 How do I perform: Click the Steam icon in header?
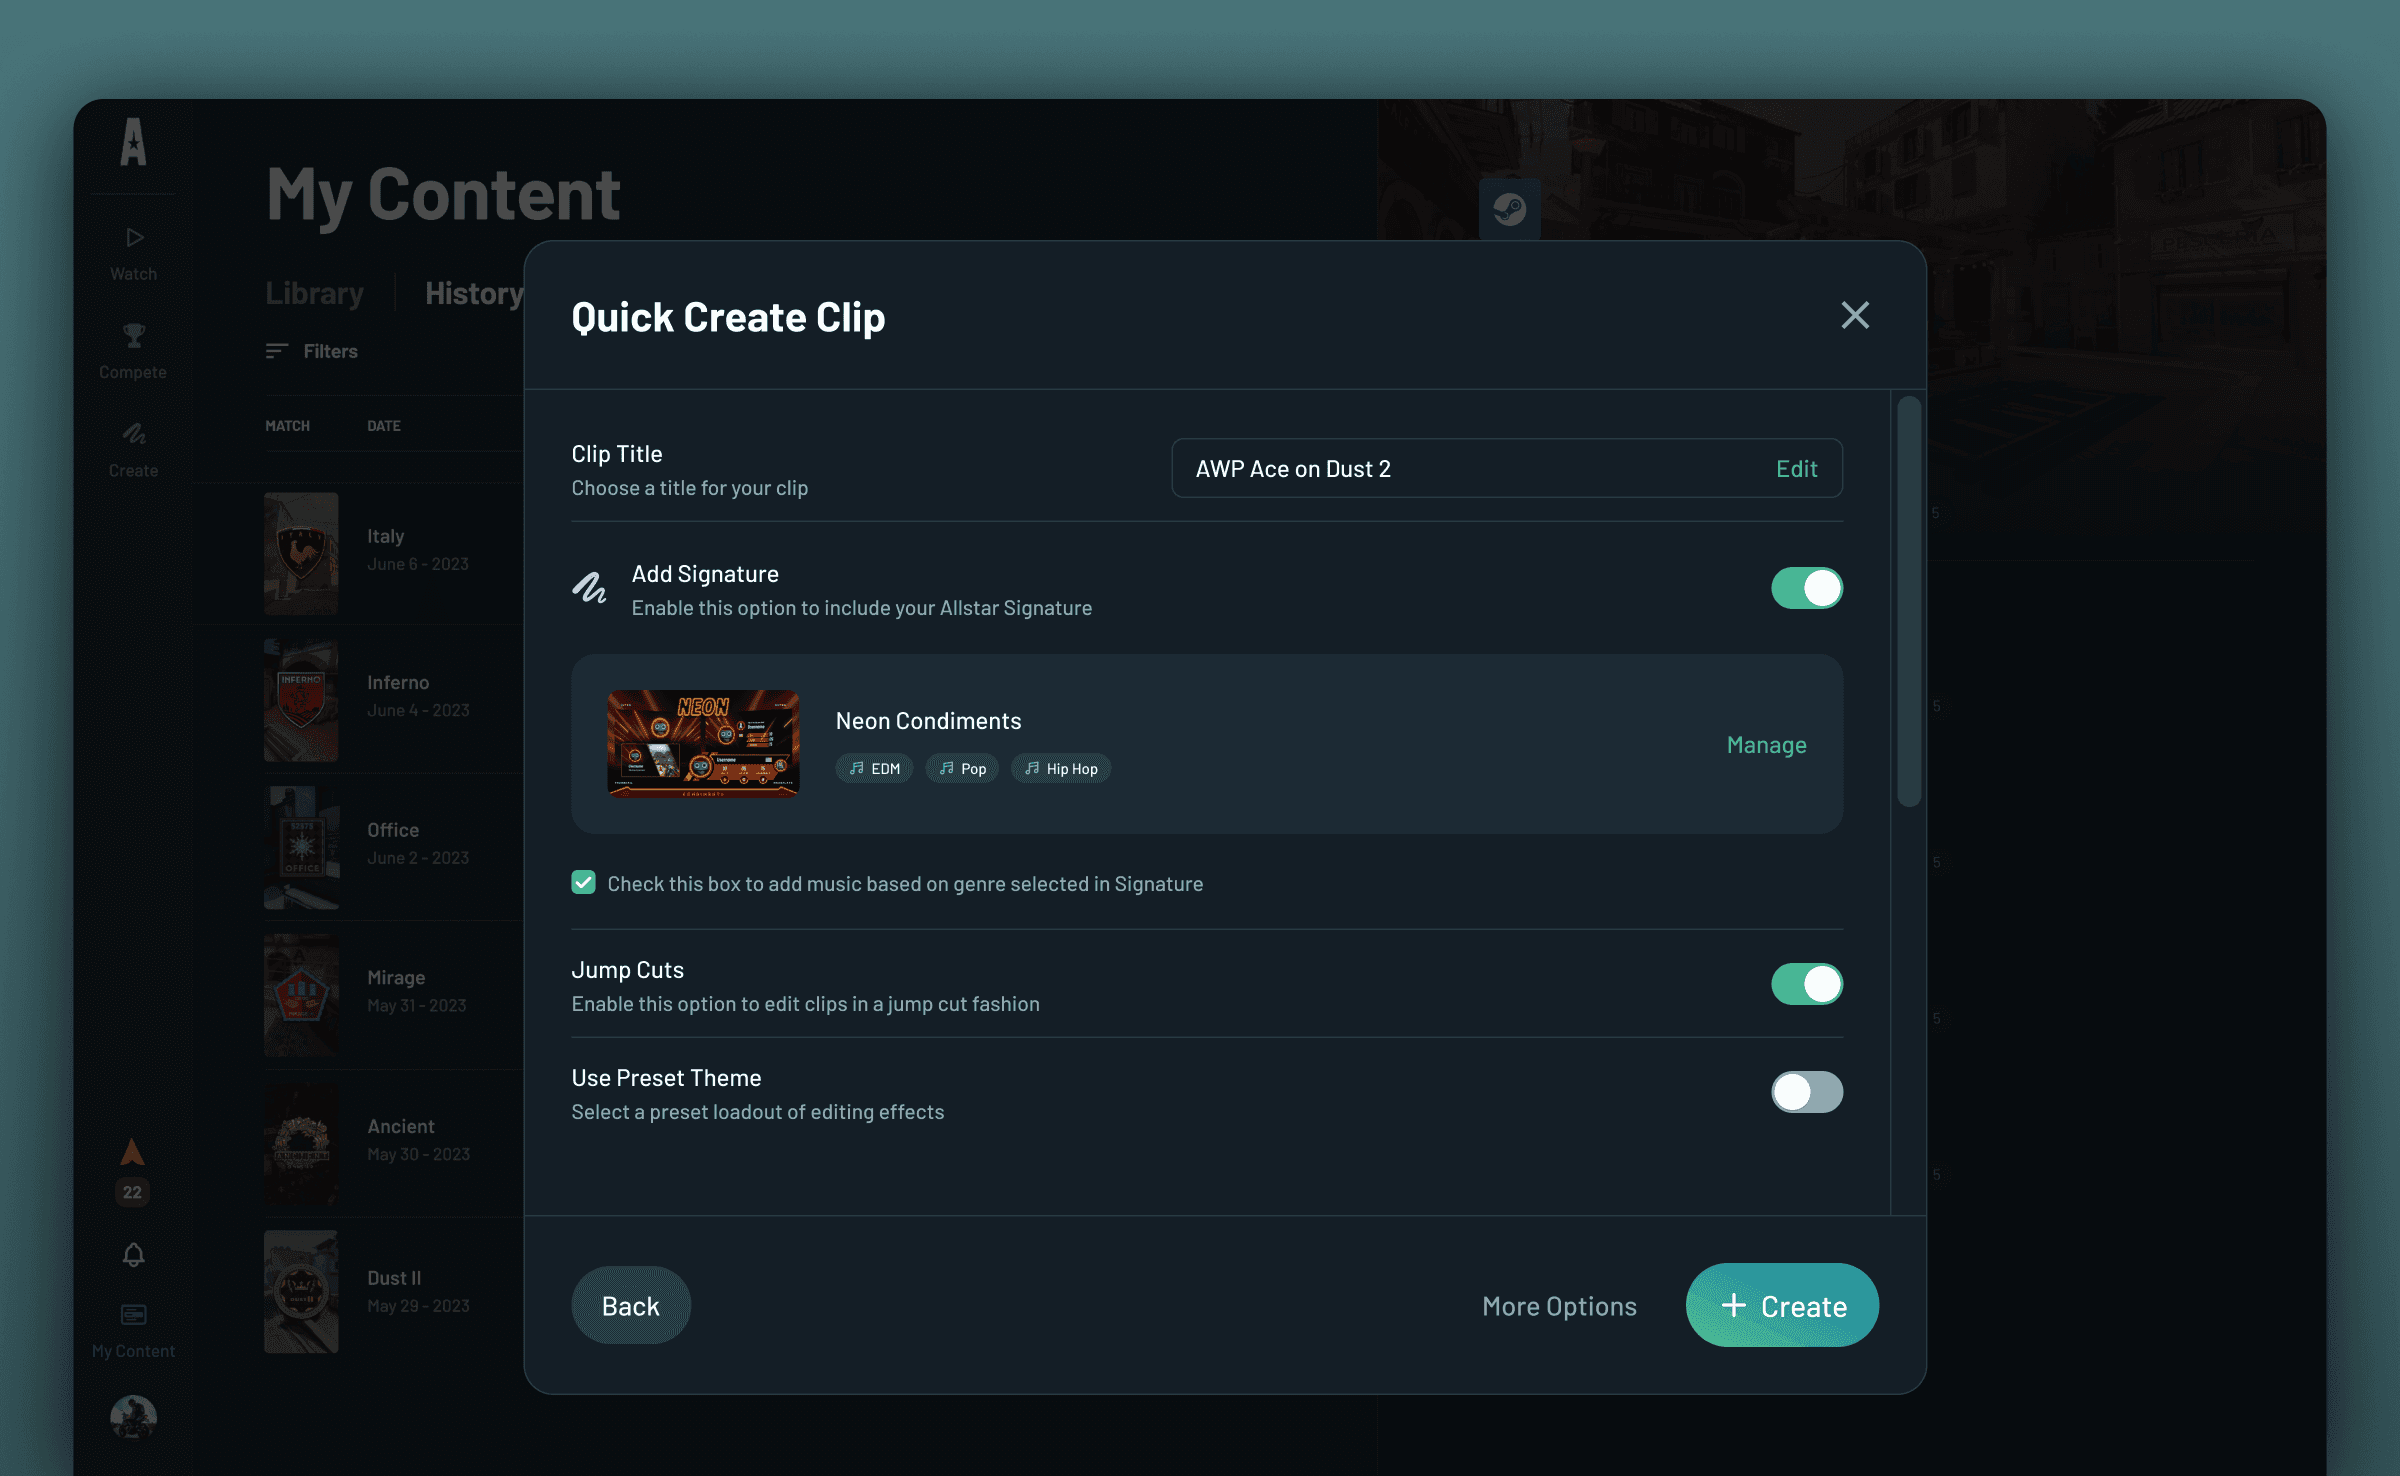(x=1509, y=209)
